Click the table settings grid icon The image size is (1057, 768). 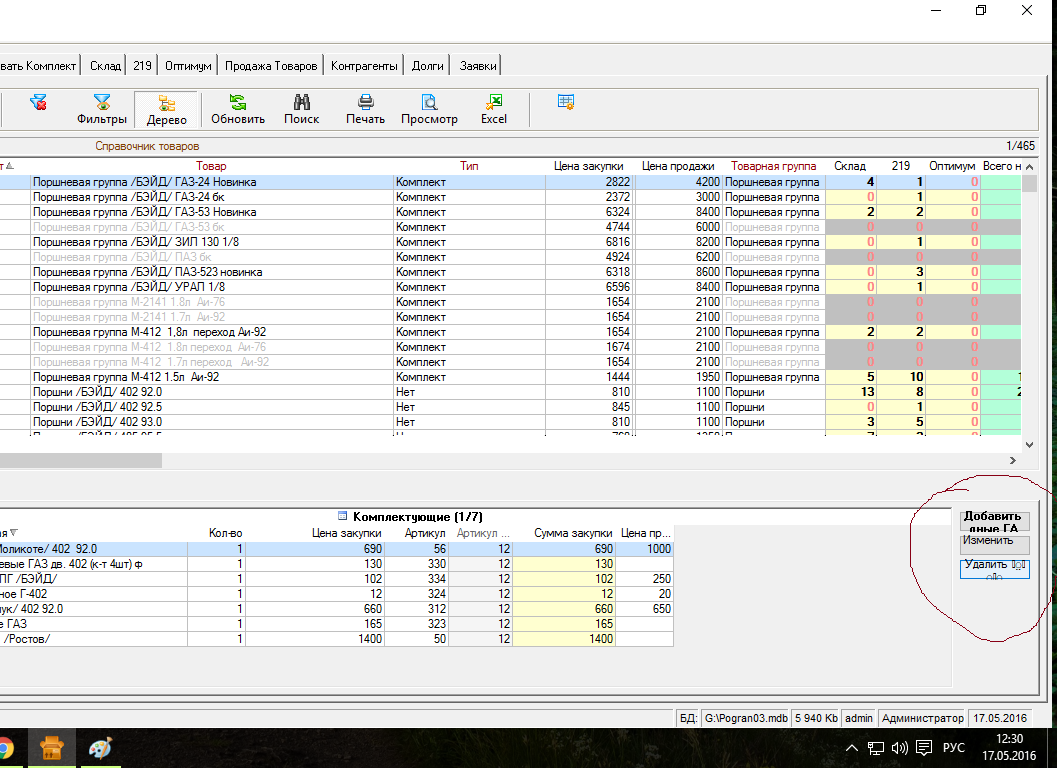566,102
